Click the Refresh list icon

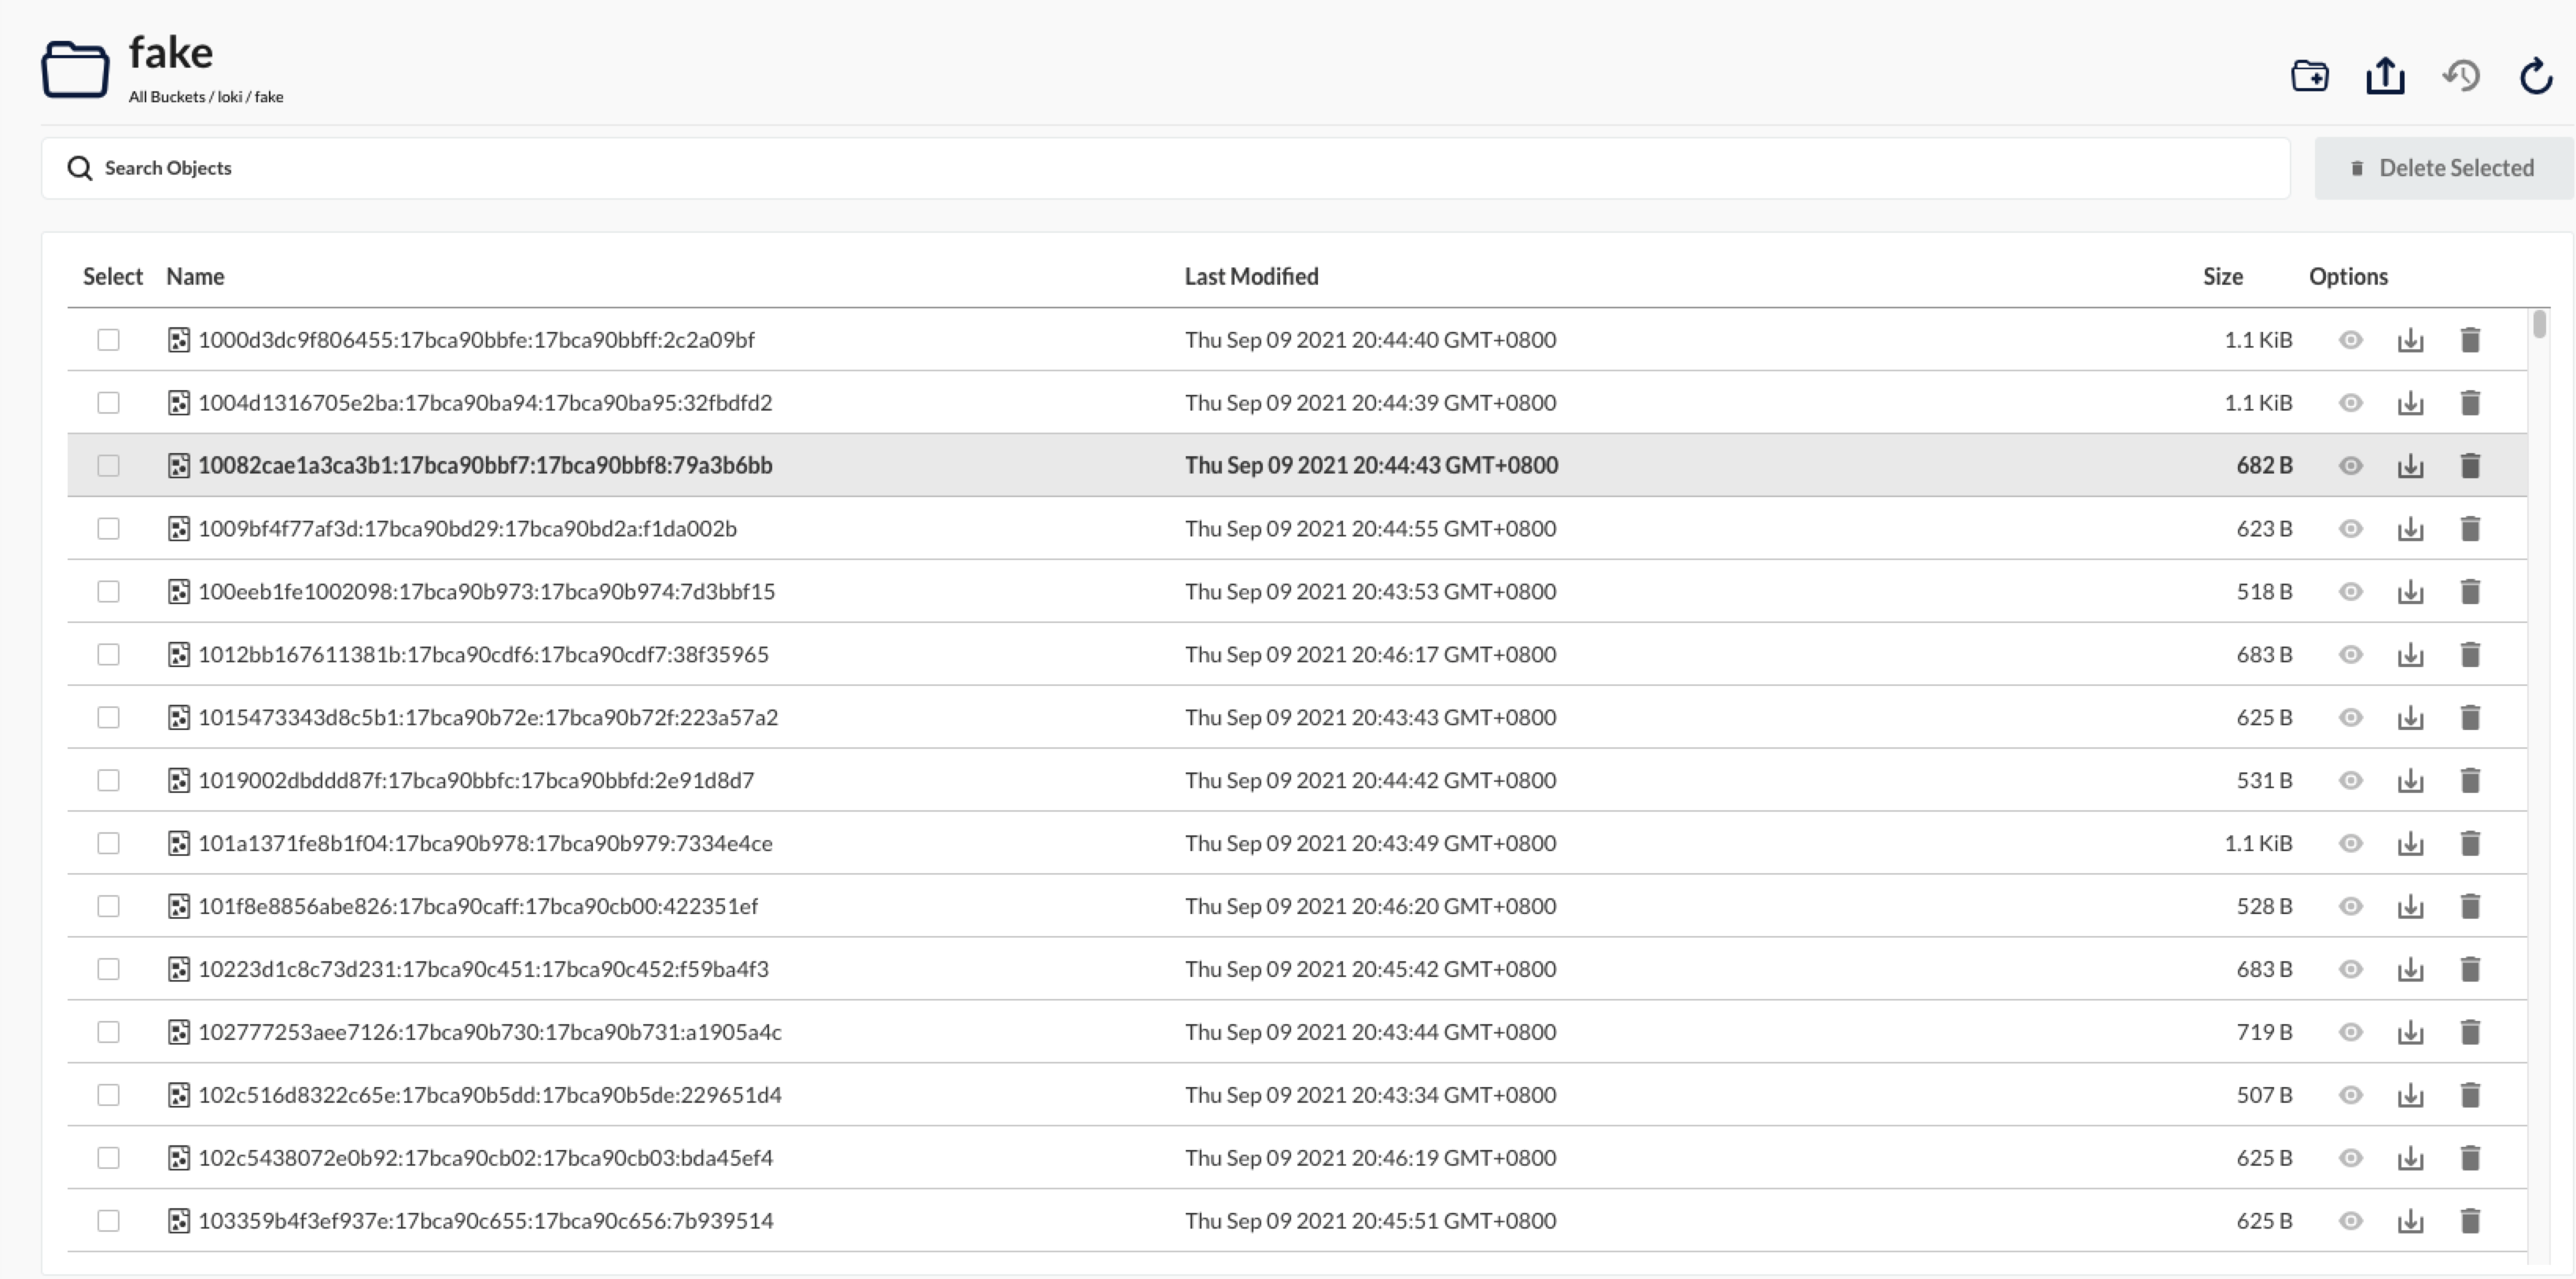[x=2536, y=76]
